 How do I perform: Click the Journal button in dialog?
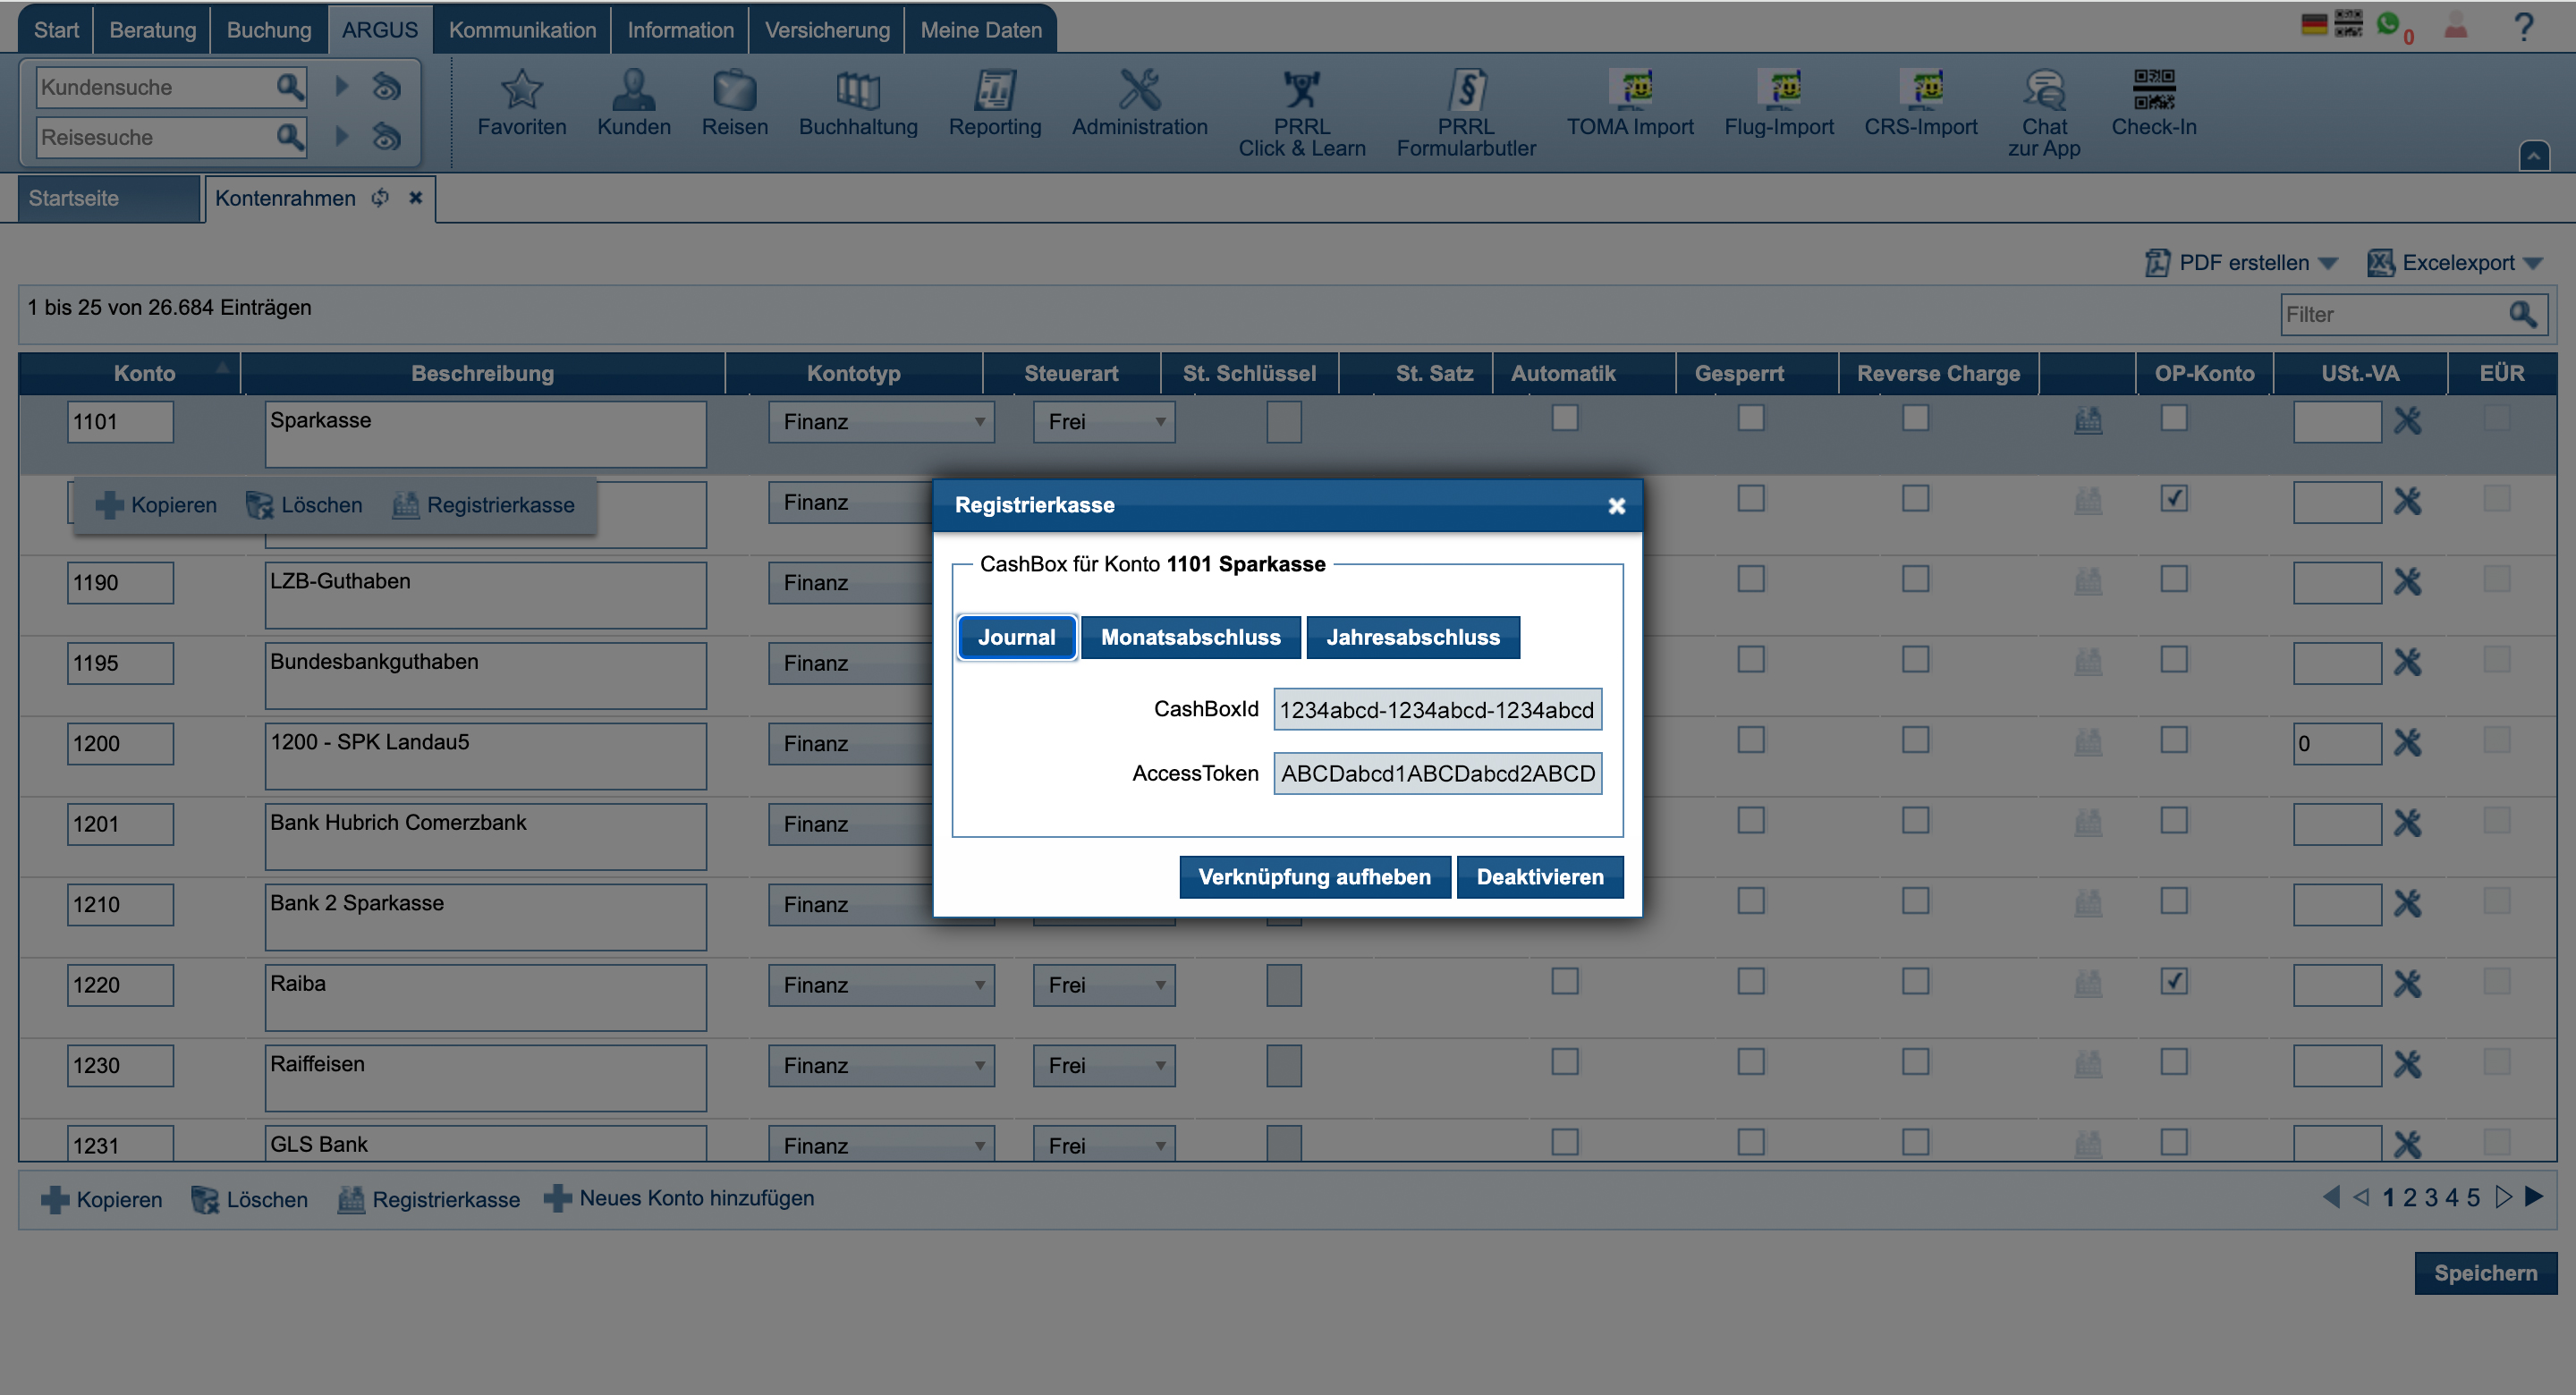(1015, 638)
